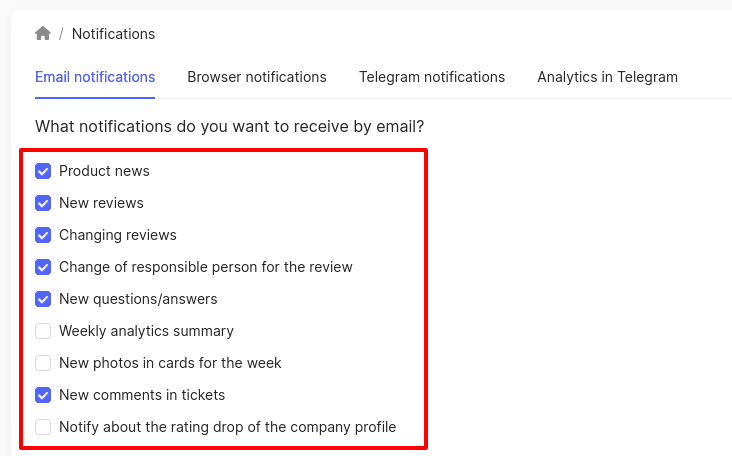The height and width of the screenshot is (456, 732).
Task: Uncheck the Product news checkbox
Action: (43, 171)
